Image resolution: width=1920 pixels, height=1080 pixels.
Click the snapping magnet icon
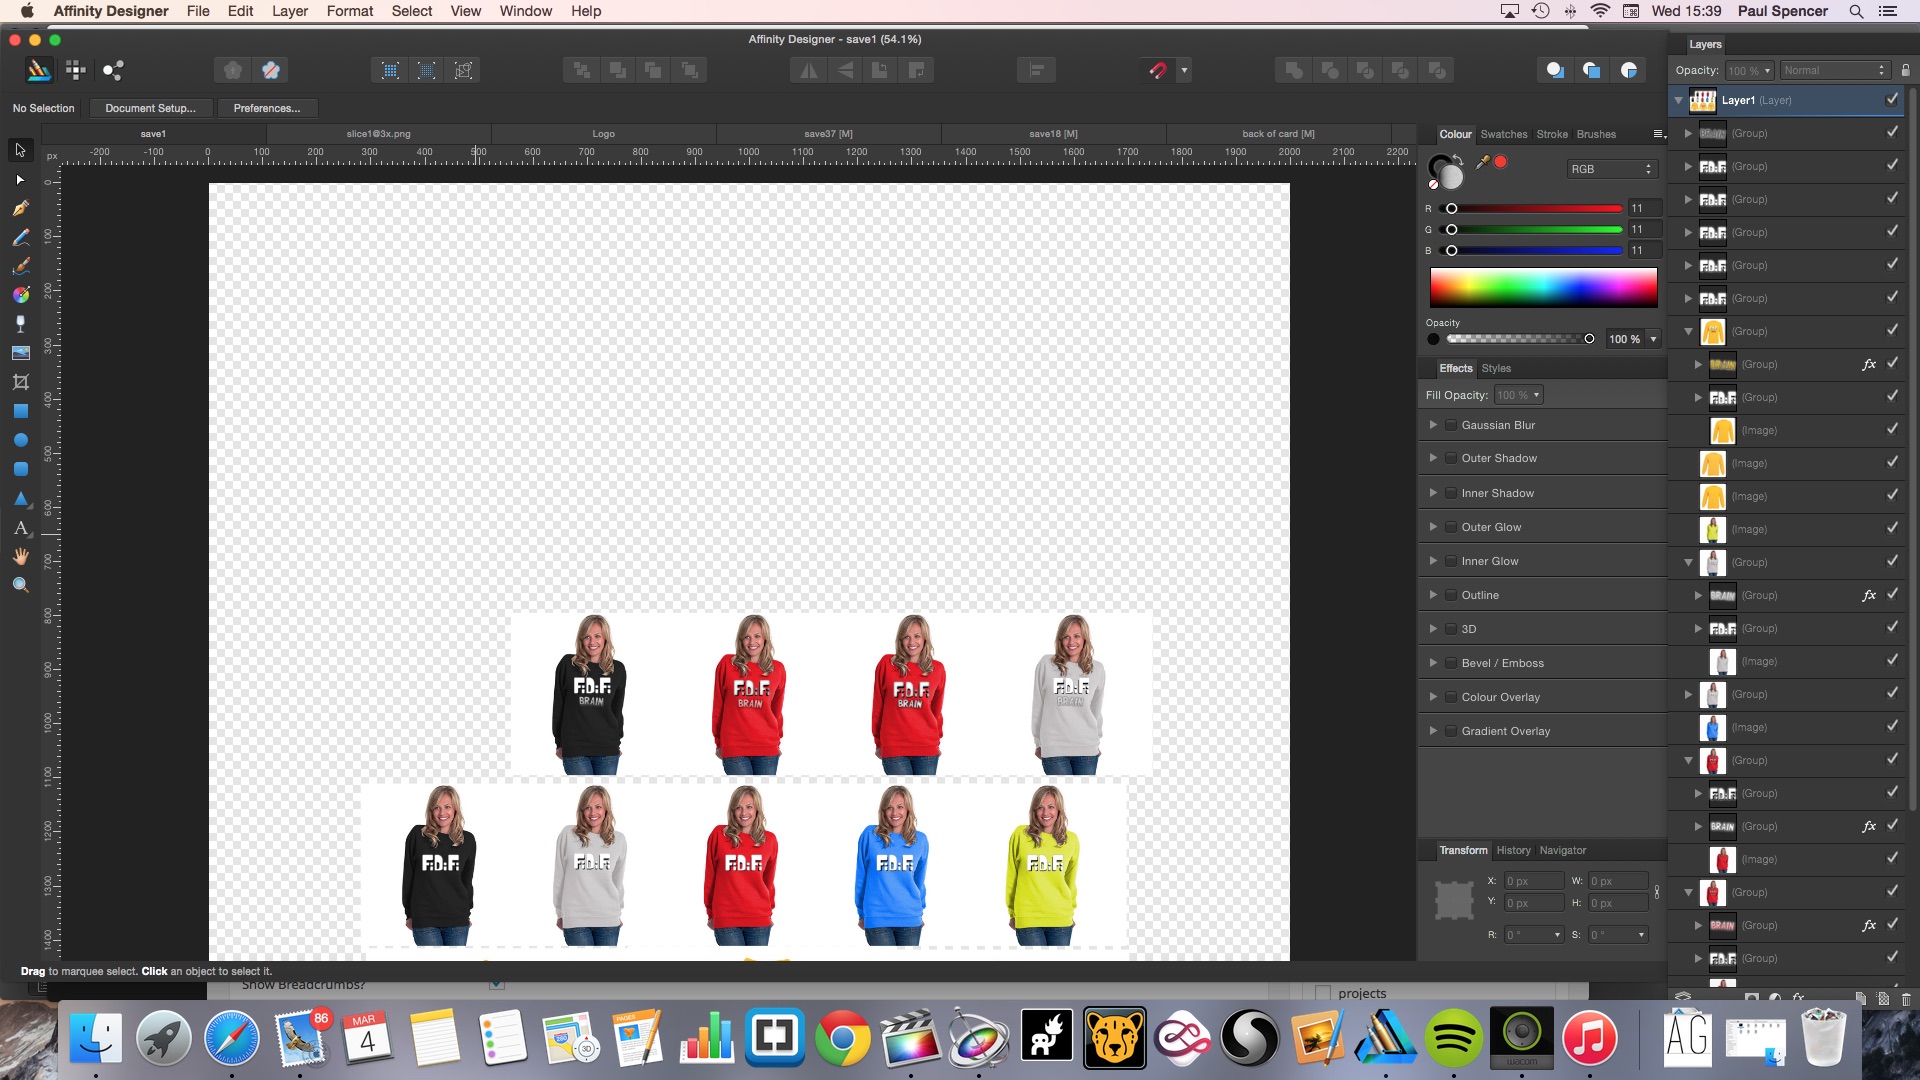pyautogui.click(x=1157, y=70)
